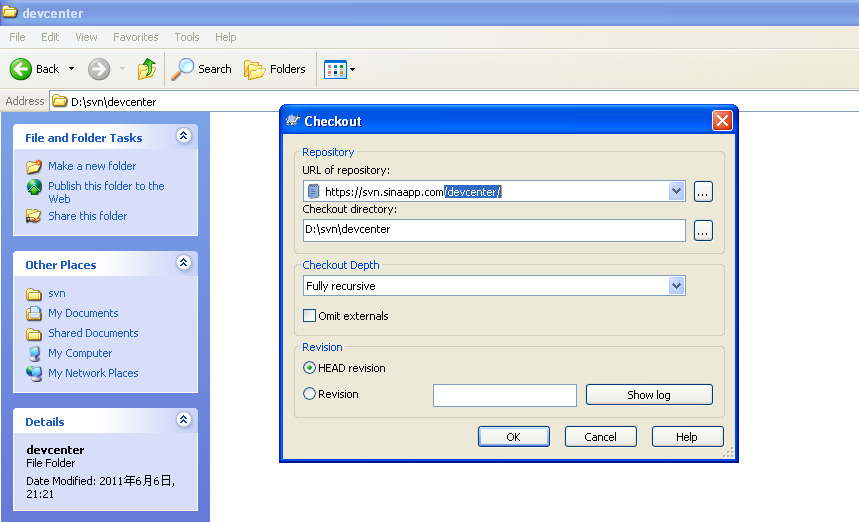Image resolution: width=859 pixels, height=522 pixels.
Task: Enable Omit externals checkbox
Action: click(x=310, y=316)
